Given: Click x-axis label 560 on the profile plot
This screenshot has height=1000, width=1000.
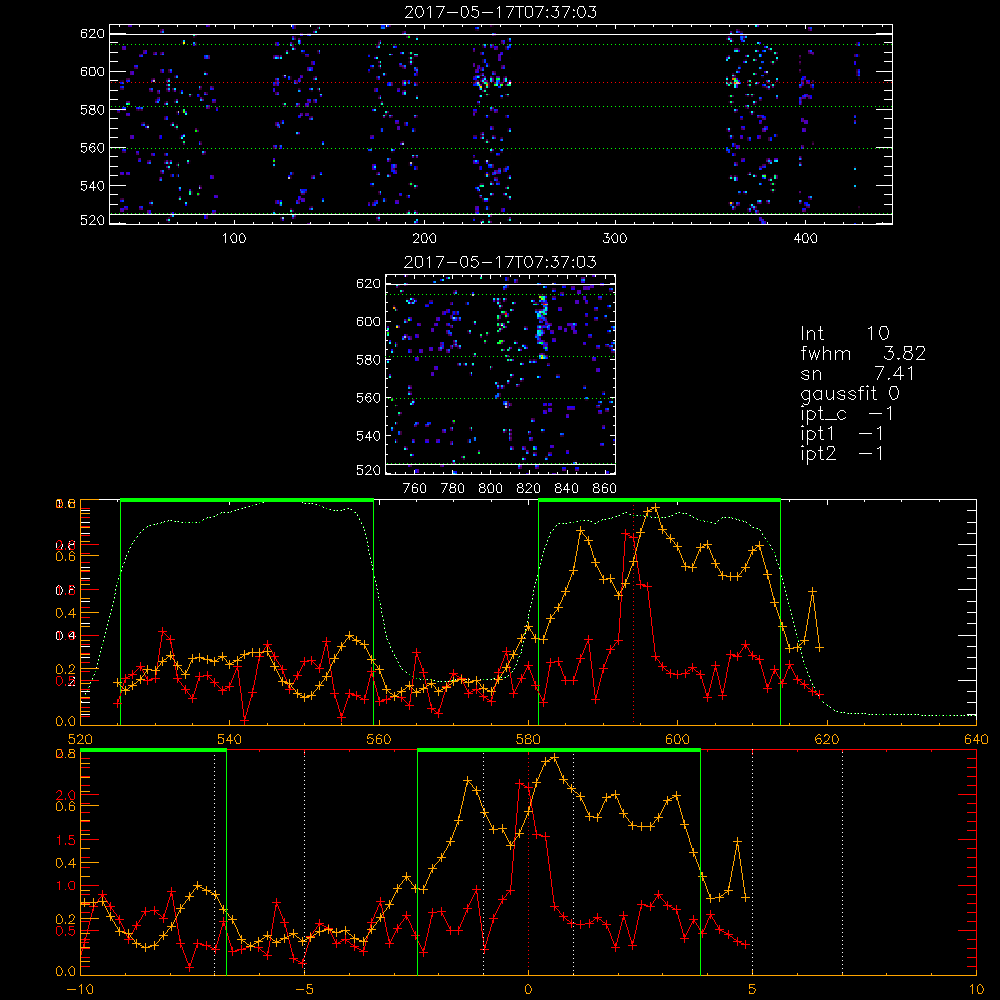Looking at the screenshot, I should [x=379, y=740].
